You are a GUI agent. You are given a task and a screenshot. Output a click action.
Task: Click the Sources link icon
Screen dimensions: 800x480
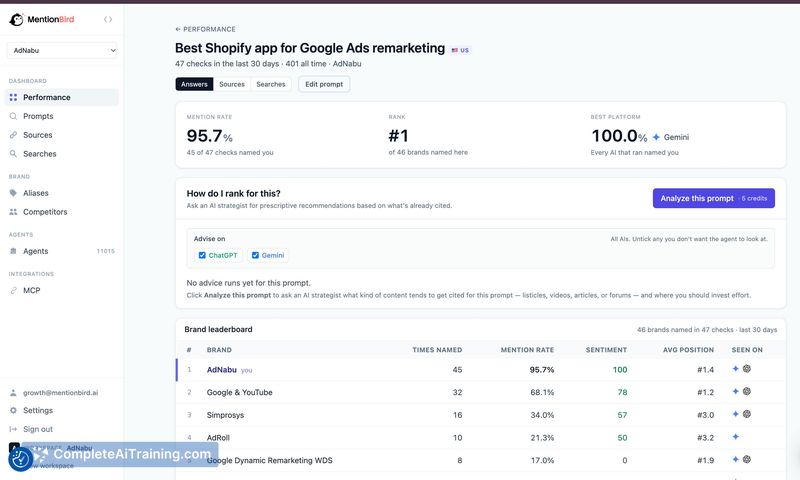(13, 135)
